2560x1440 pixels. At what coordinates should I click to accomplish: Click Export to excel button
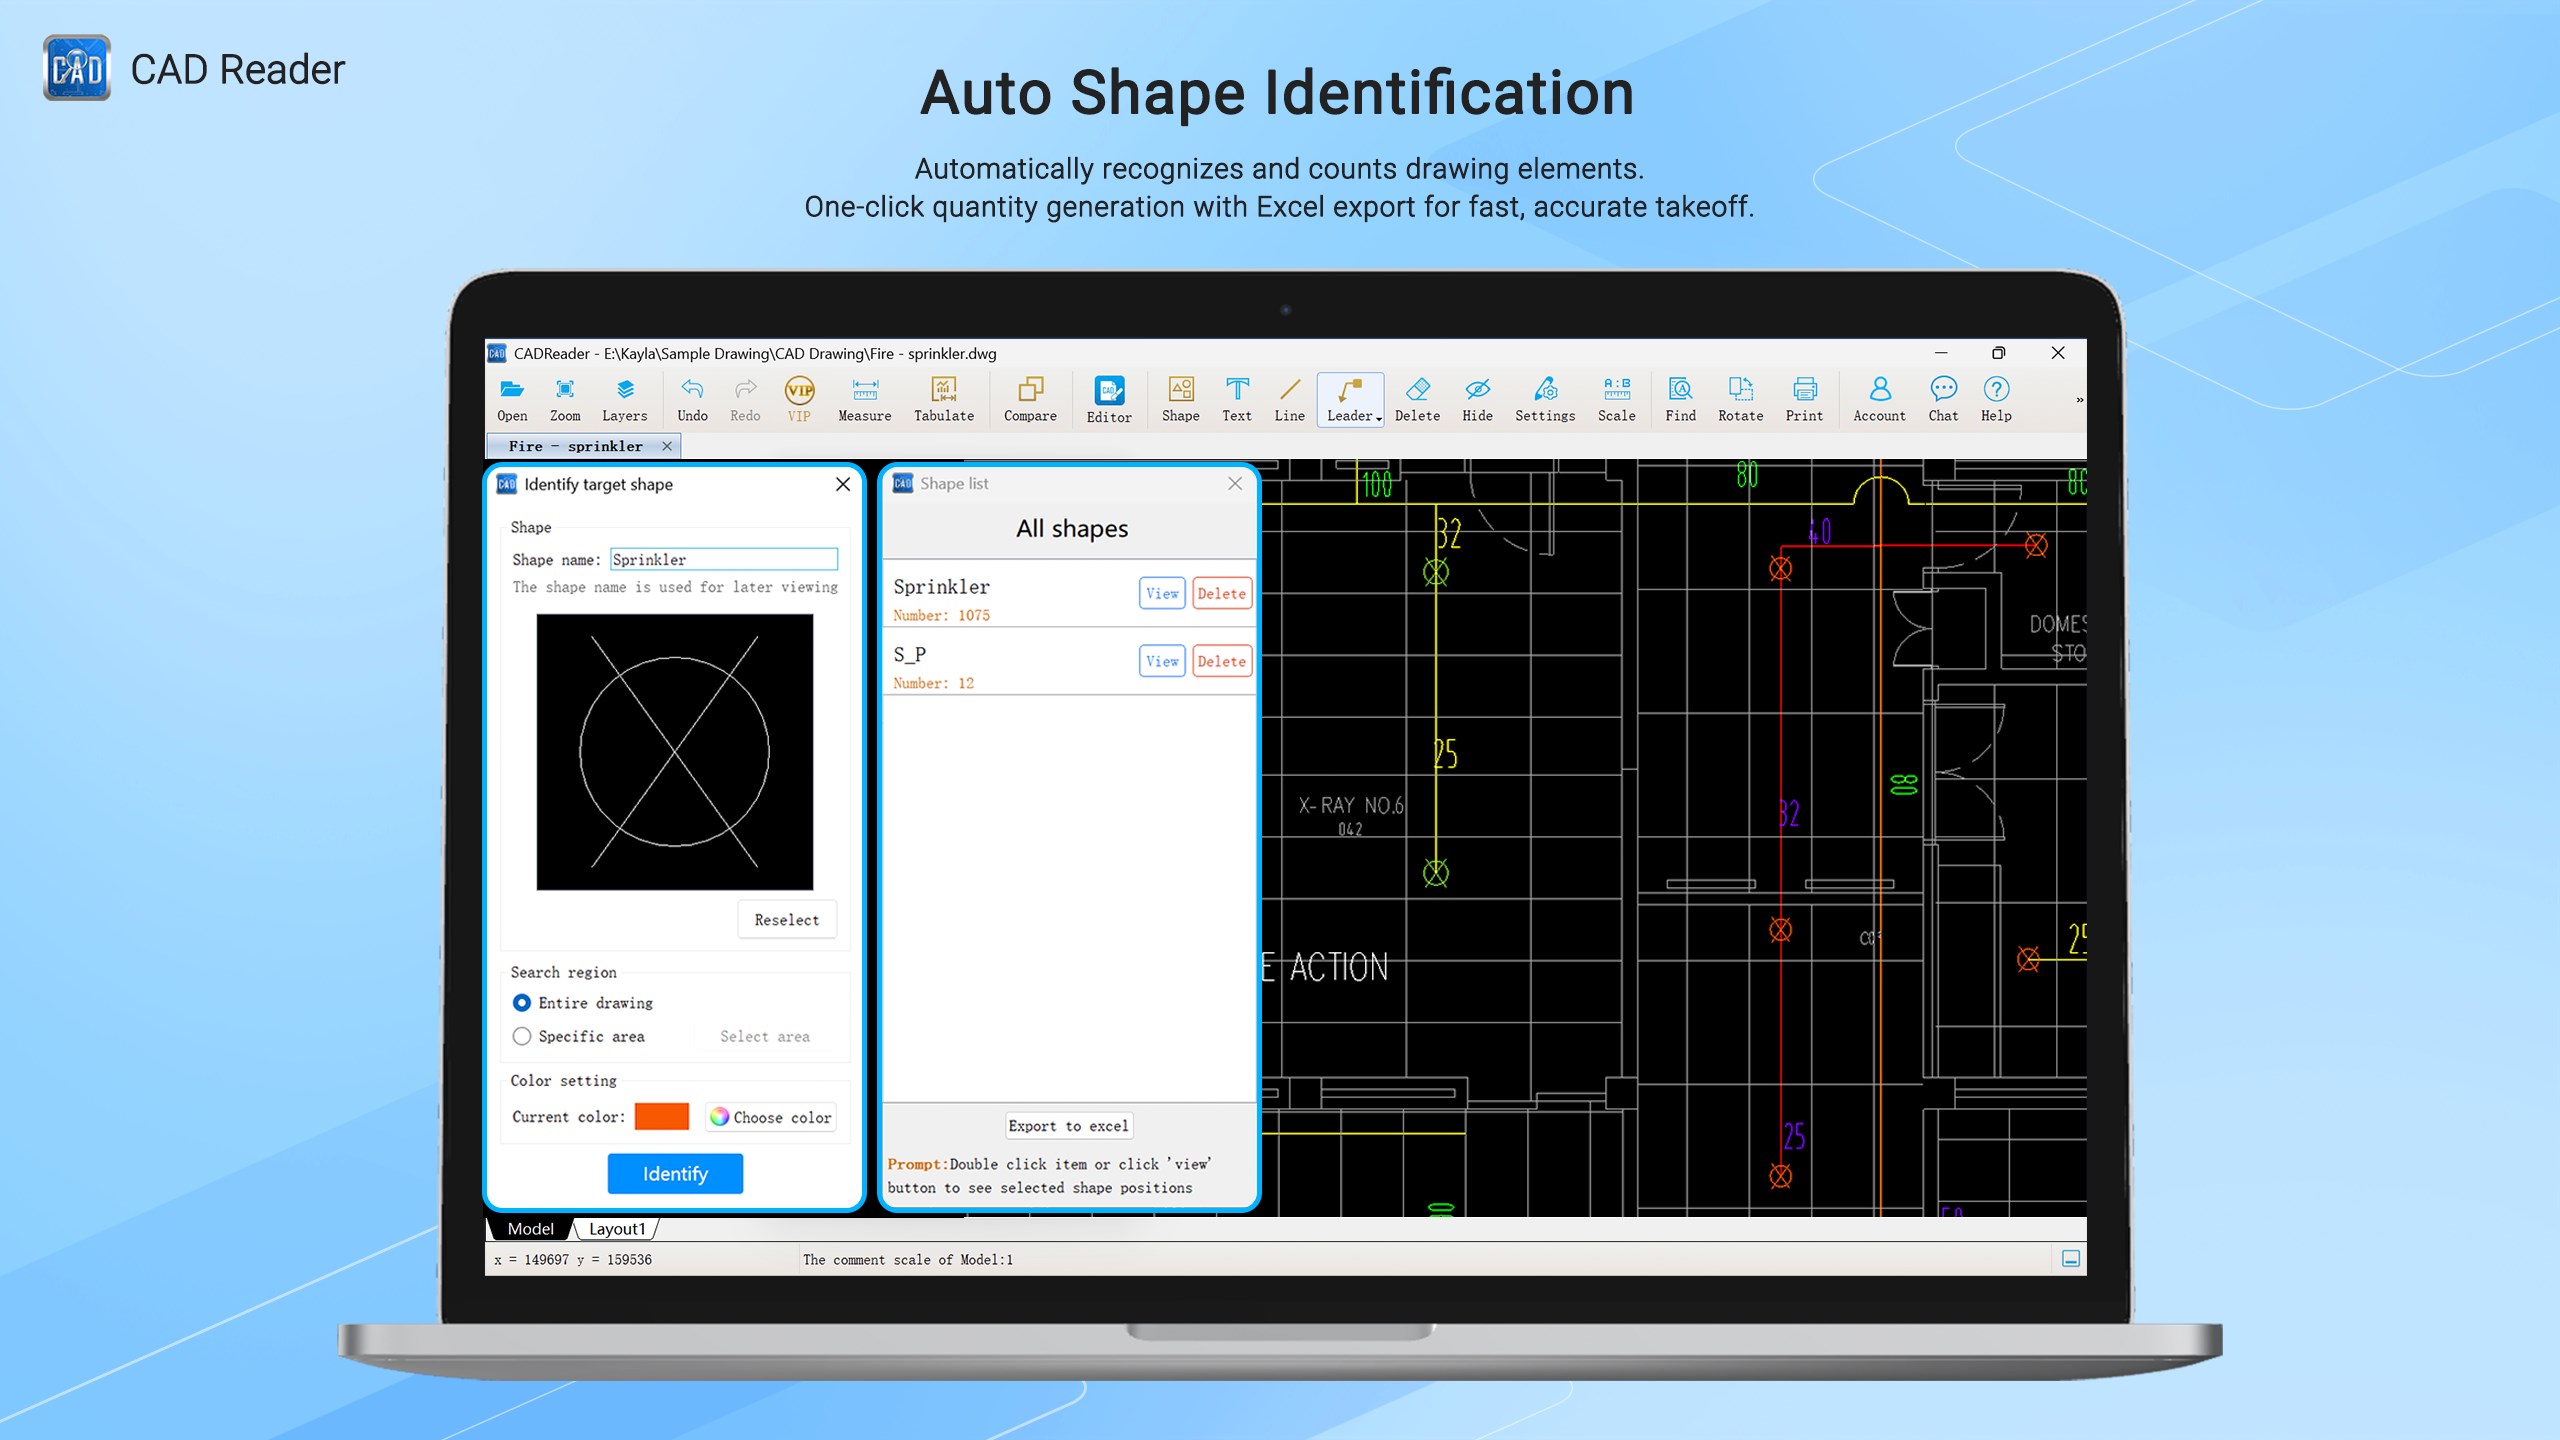(x=1068, y=1126)
